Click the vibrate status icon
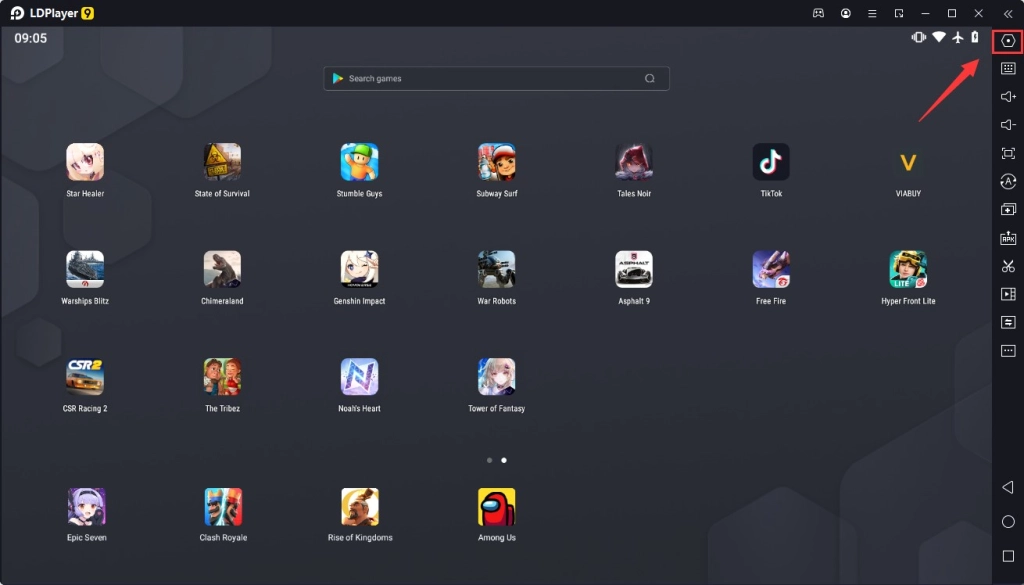Screen dimensions: 1024x585 click(919, 37)
